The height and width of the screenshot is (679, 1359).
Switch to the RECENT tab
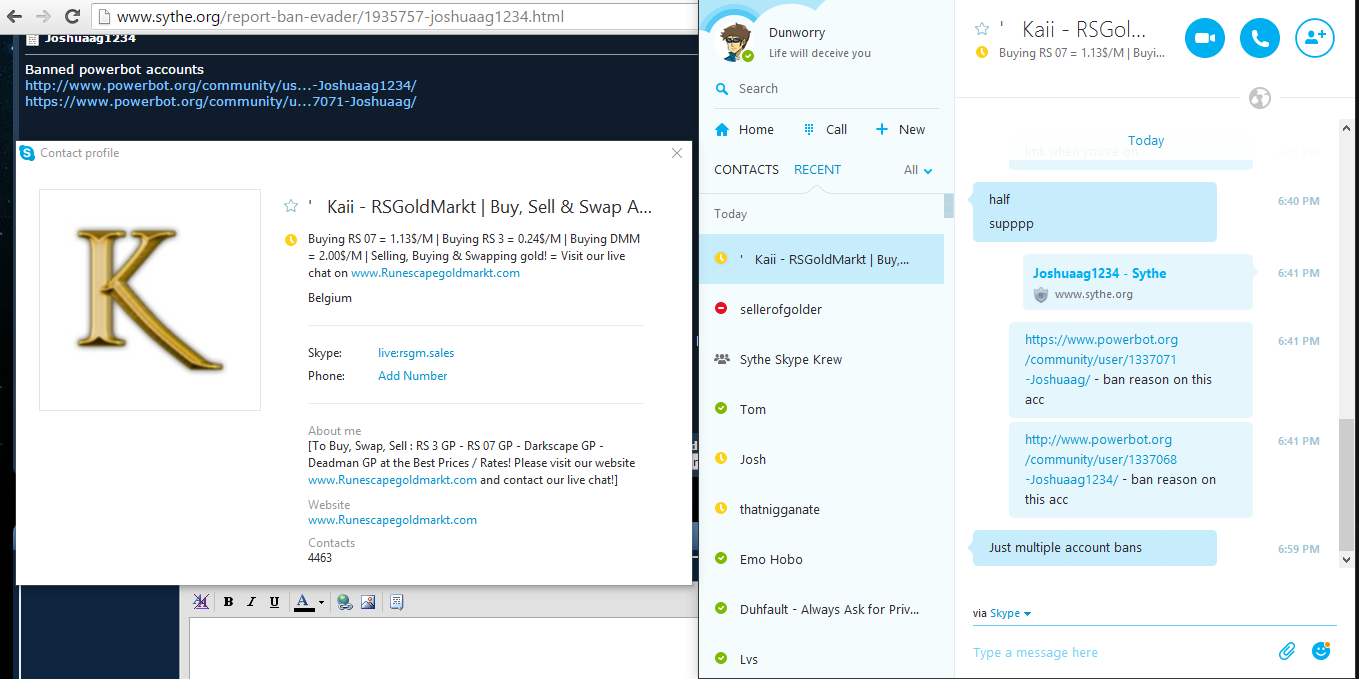pyautogui.click(x=817, y=169)
